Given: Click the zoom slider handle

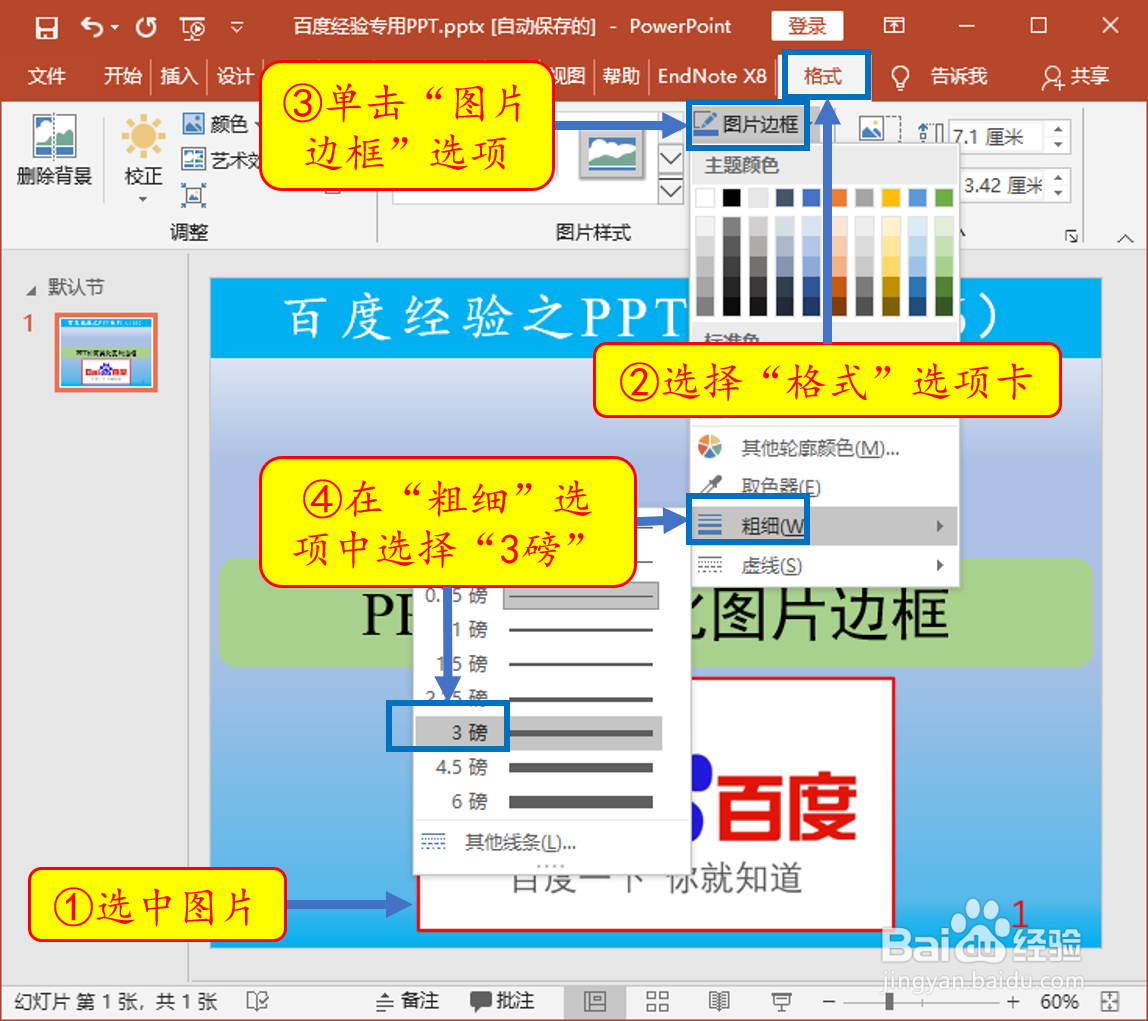Looking at the screenshot, I should click(x=890, y=1001).
